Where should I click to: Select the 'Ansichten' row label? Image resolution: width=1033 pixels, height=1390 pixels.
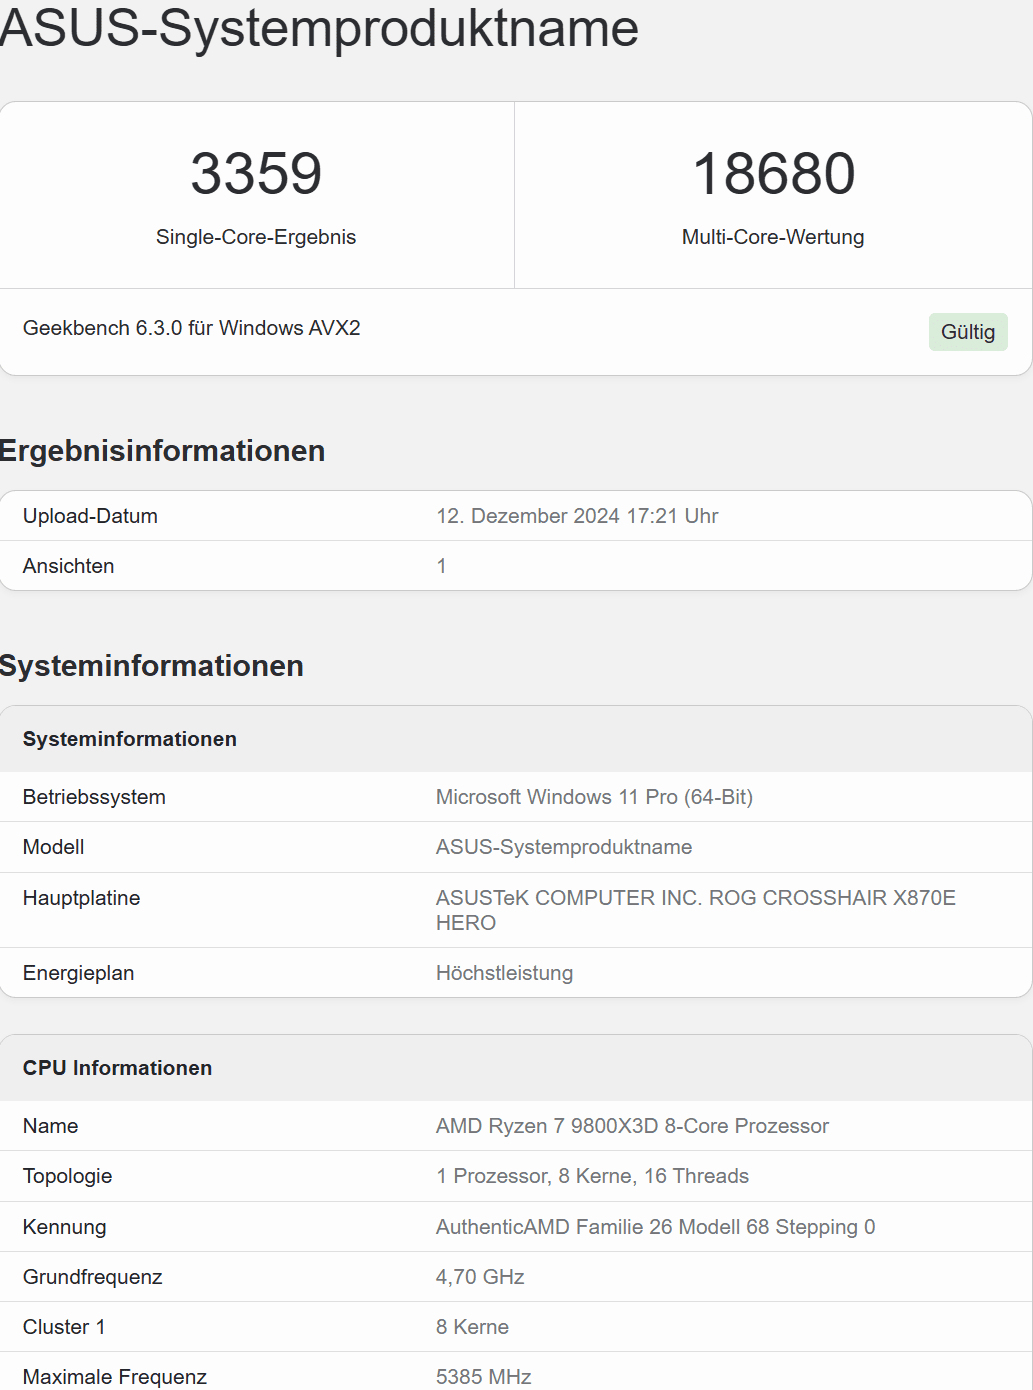[x=69, y=566]
